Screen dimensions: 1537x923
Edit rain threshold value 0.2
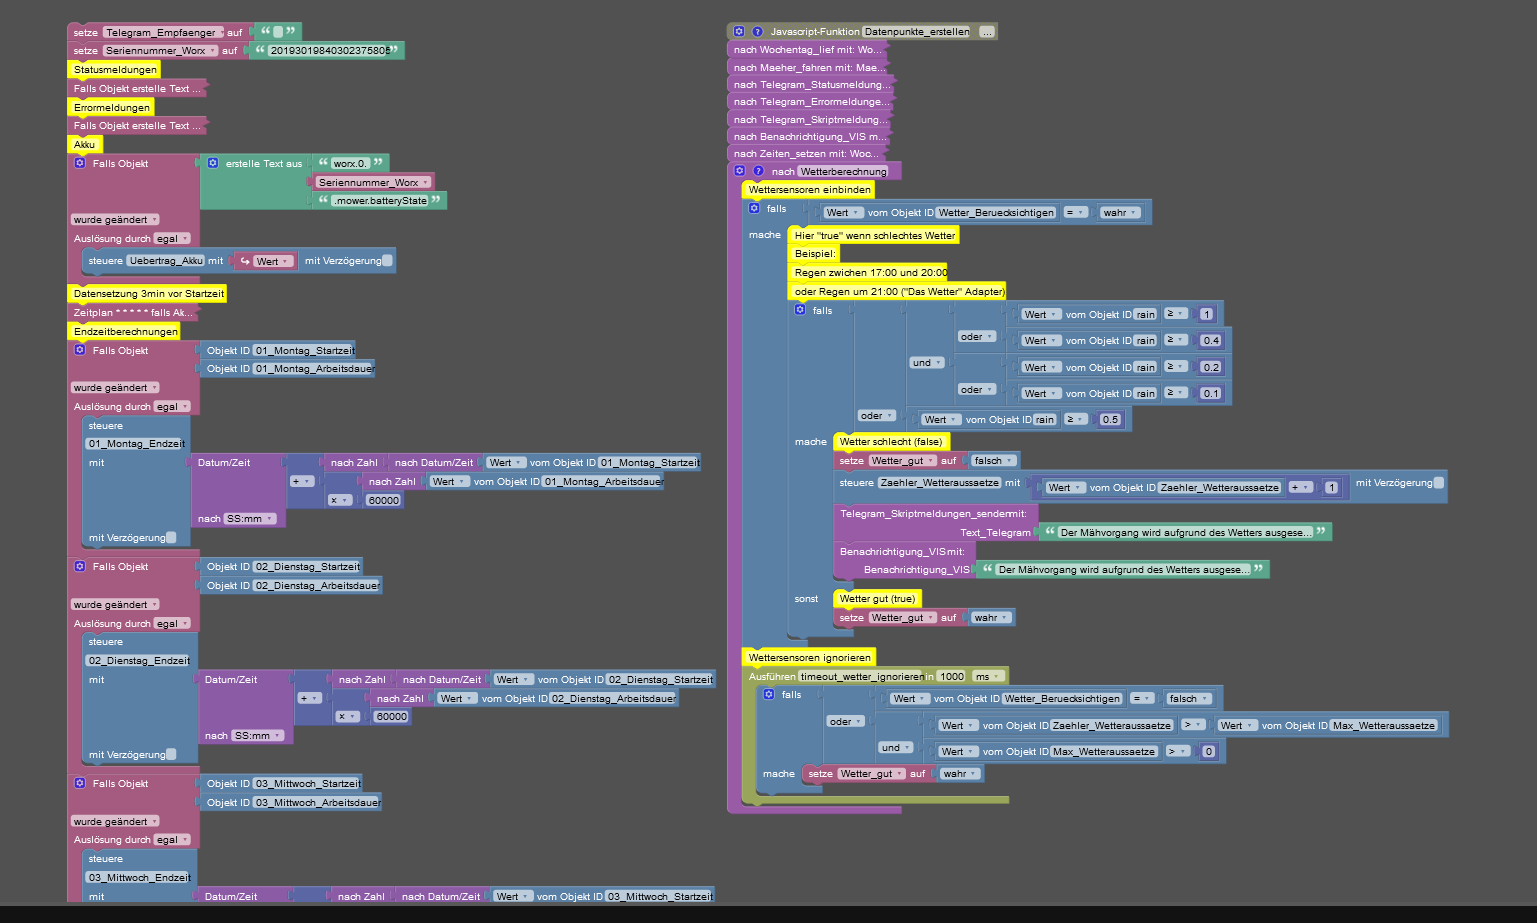[1211, 368]
